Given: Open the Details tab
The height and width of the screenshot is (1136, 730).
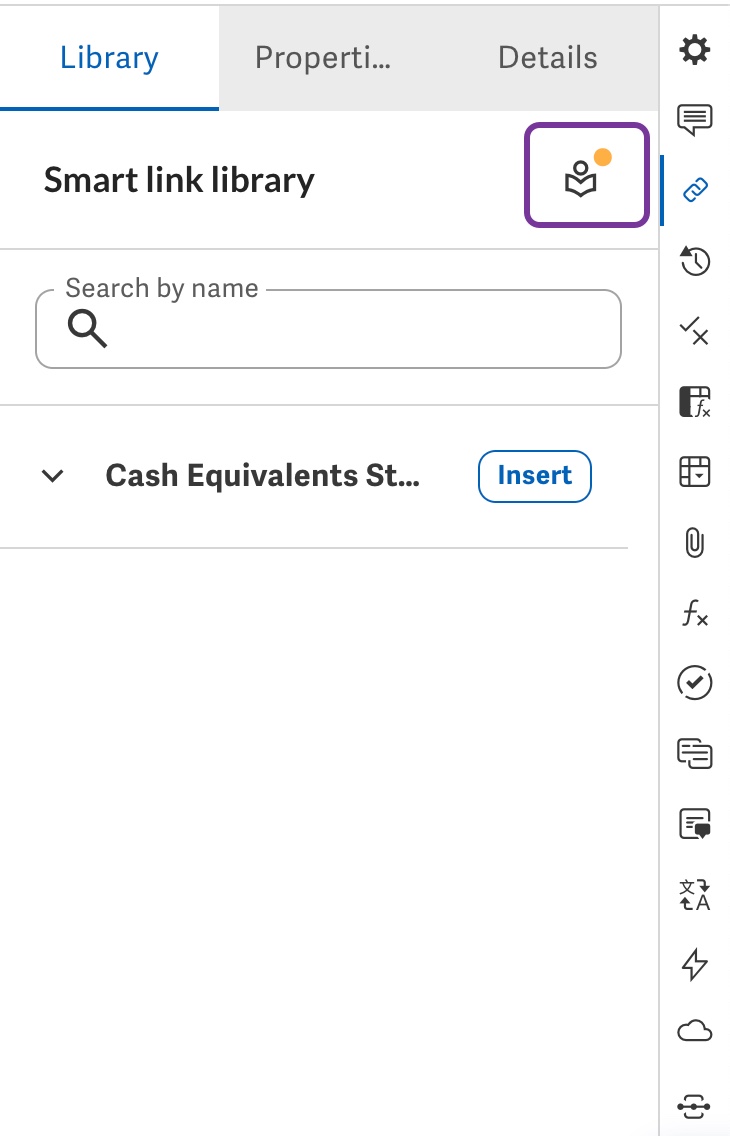Looking at the screenshot, I should (547, 57).
